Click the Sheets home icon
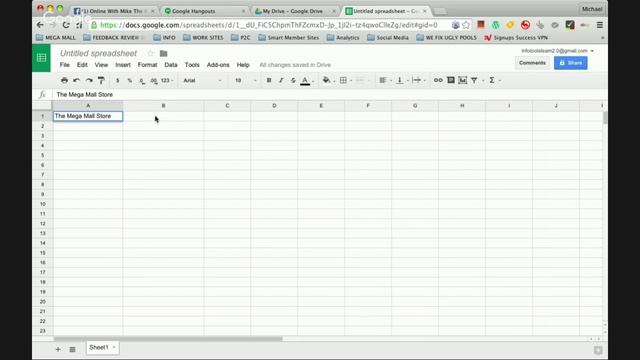Screen dimensions: 640x360 tap(41, 58)
